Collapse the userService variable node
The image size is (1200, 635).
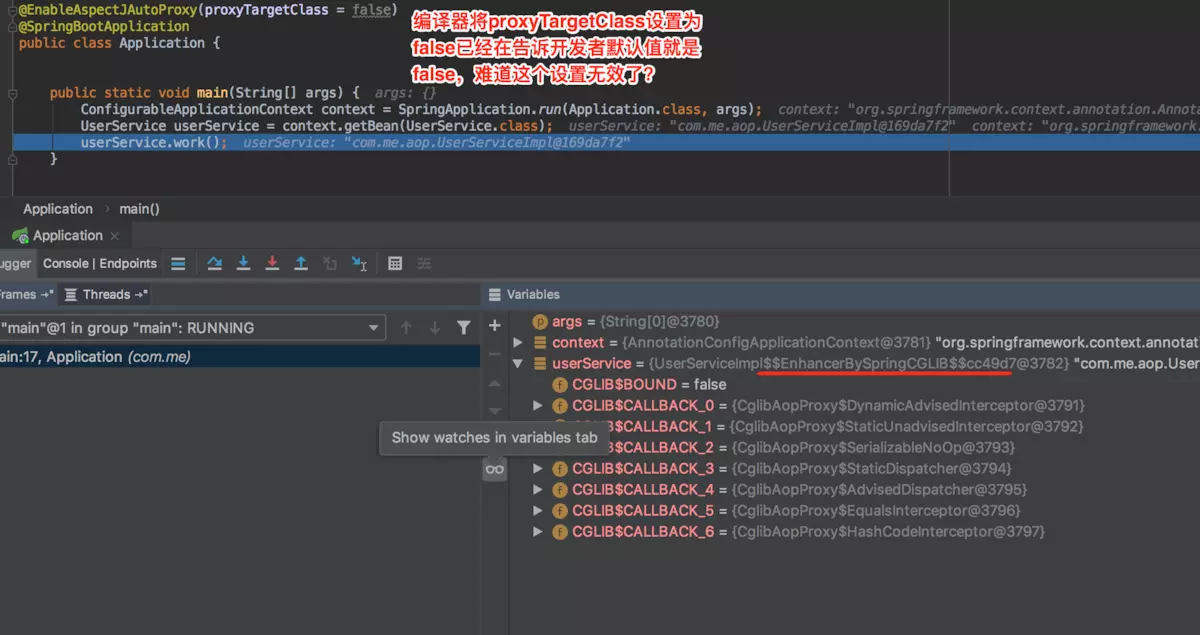pos(518,363)
